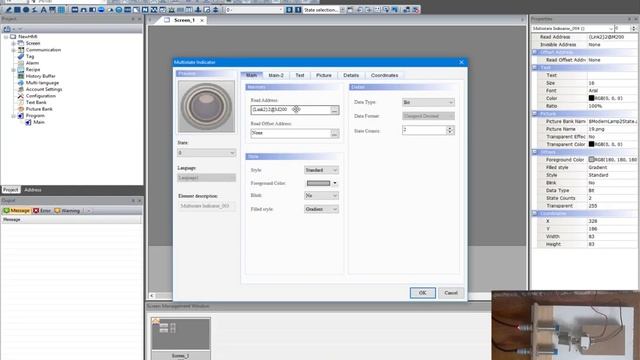Select Main under Program
640x360 pixels.
tap(39, 122)
